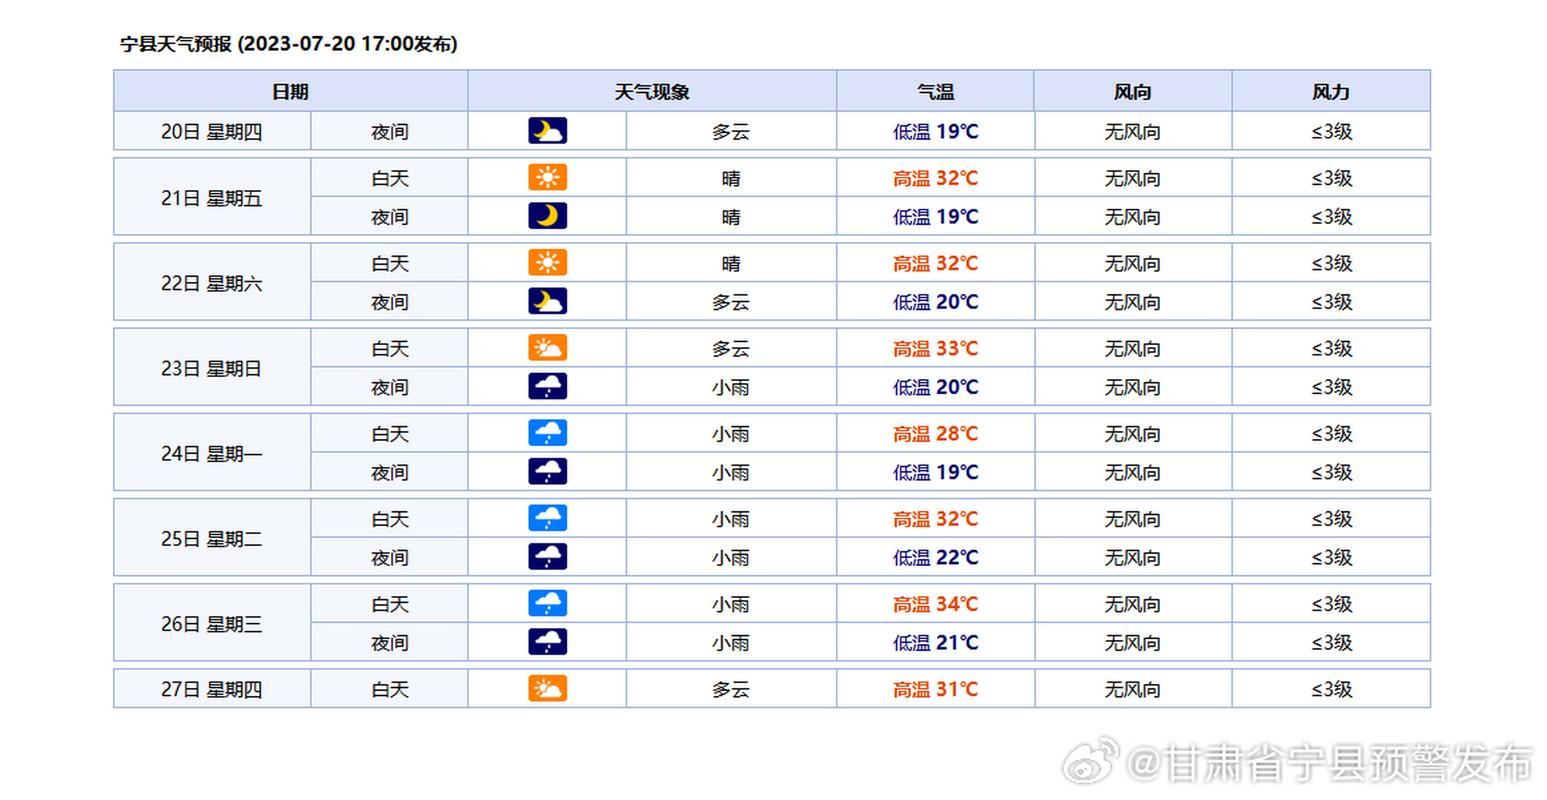1547x800 pixels.
Task: Click the 低温 22℃ temperature for 25日 night
Action: pyautogui.click(x=933, y=557)
